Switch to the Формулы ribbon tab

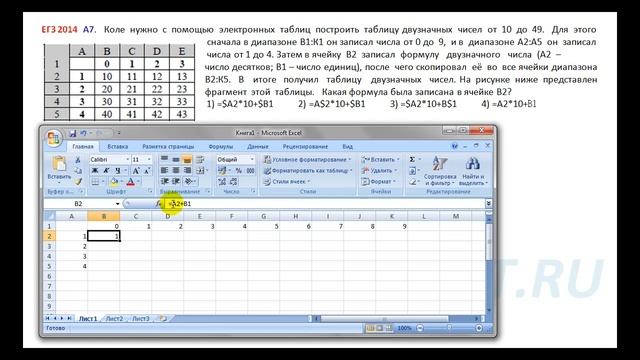click(x=220, y=147)
